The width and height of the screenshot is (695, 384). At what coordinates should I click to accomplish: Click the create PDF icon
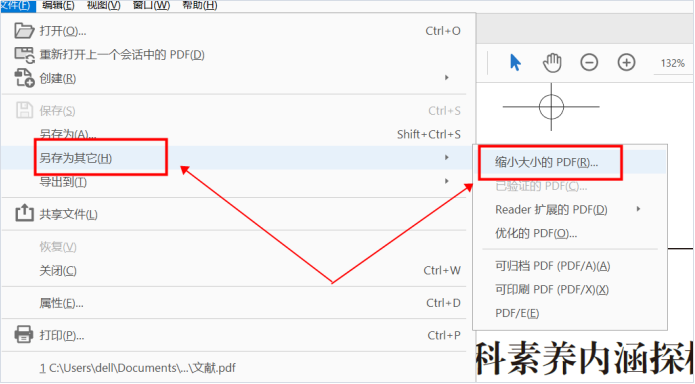point(24,78)
